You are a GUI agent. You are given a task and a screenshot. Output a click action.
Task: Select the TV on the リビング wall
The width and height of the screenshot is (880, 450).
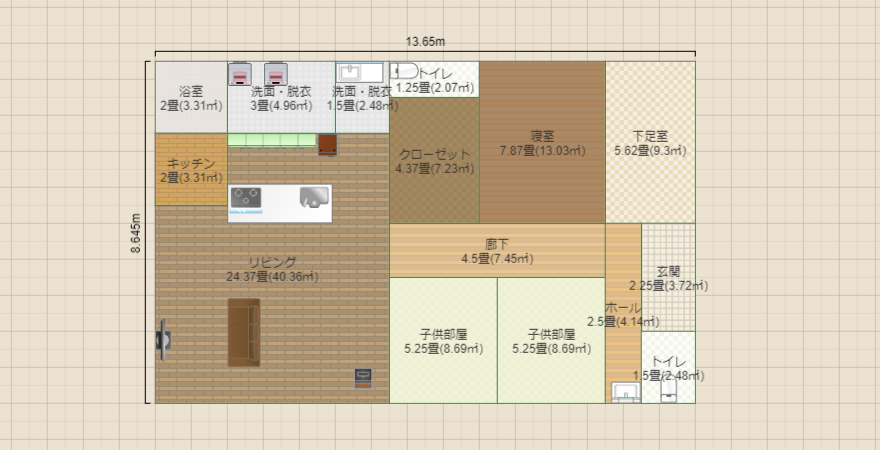[x=163, y=339]
